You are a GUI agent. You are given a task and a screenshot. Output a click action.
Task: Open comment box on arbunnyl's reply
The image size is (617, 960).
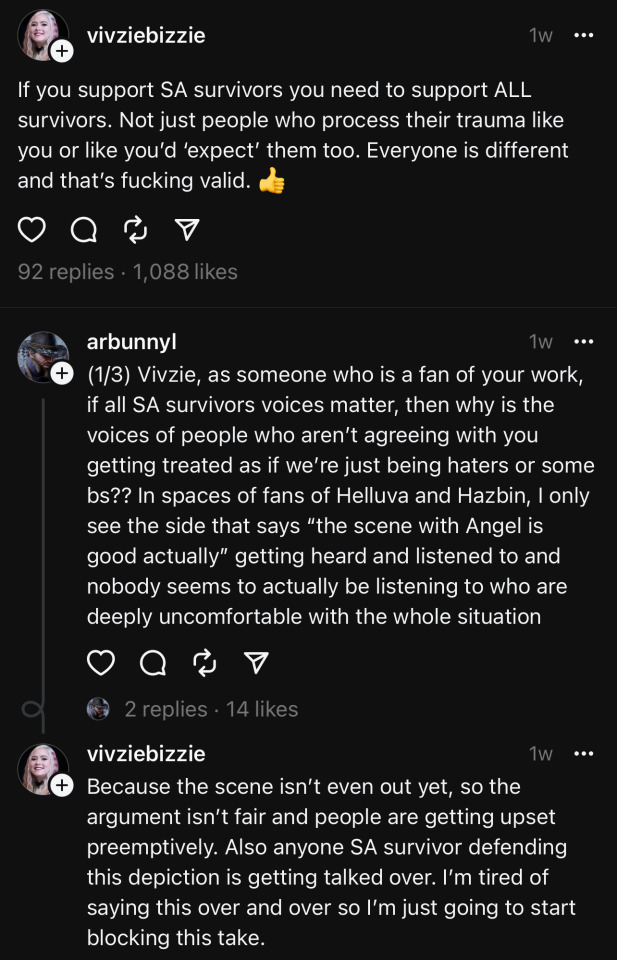click(x=153, y=662)
